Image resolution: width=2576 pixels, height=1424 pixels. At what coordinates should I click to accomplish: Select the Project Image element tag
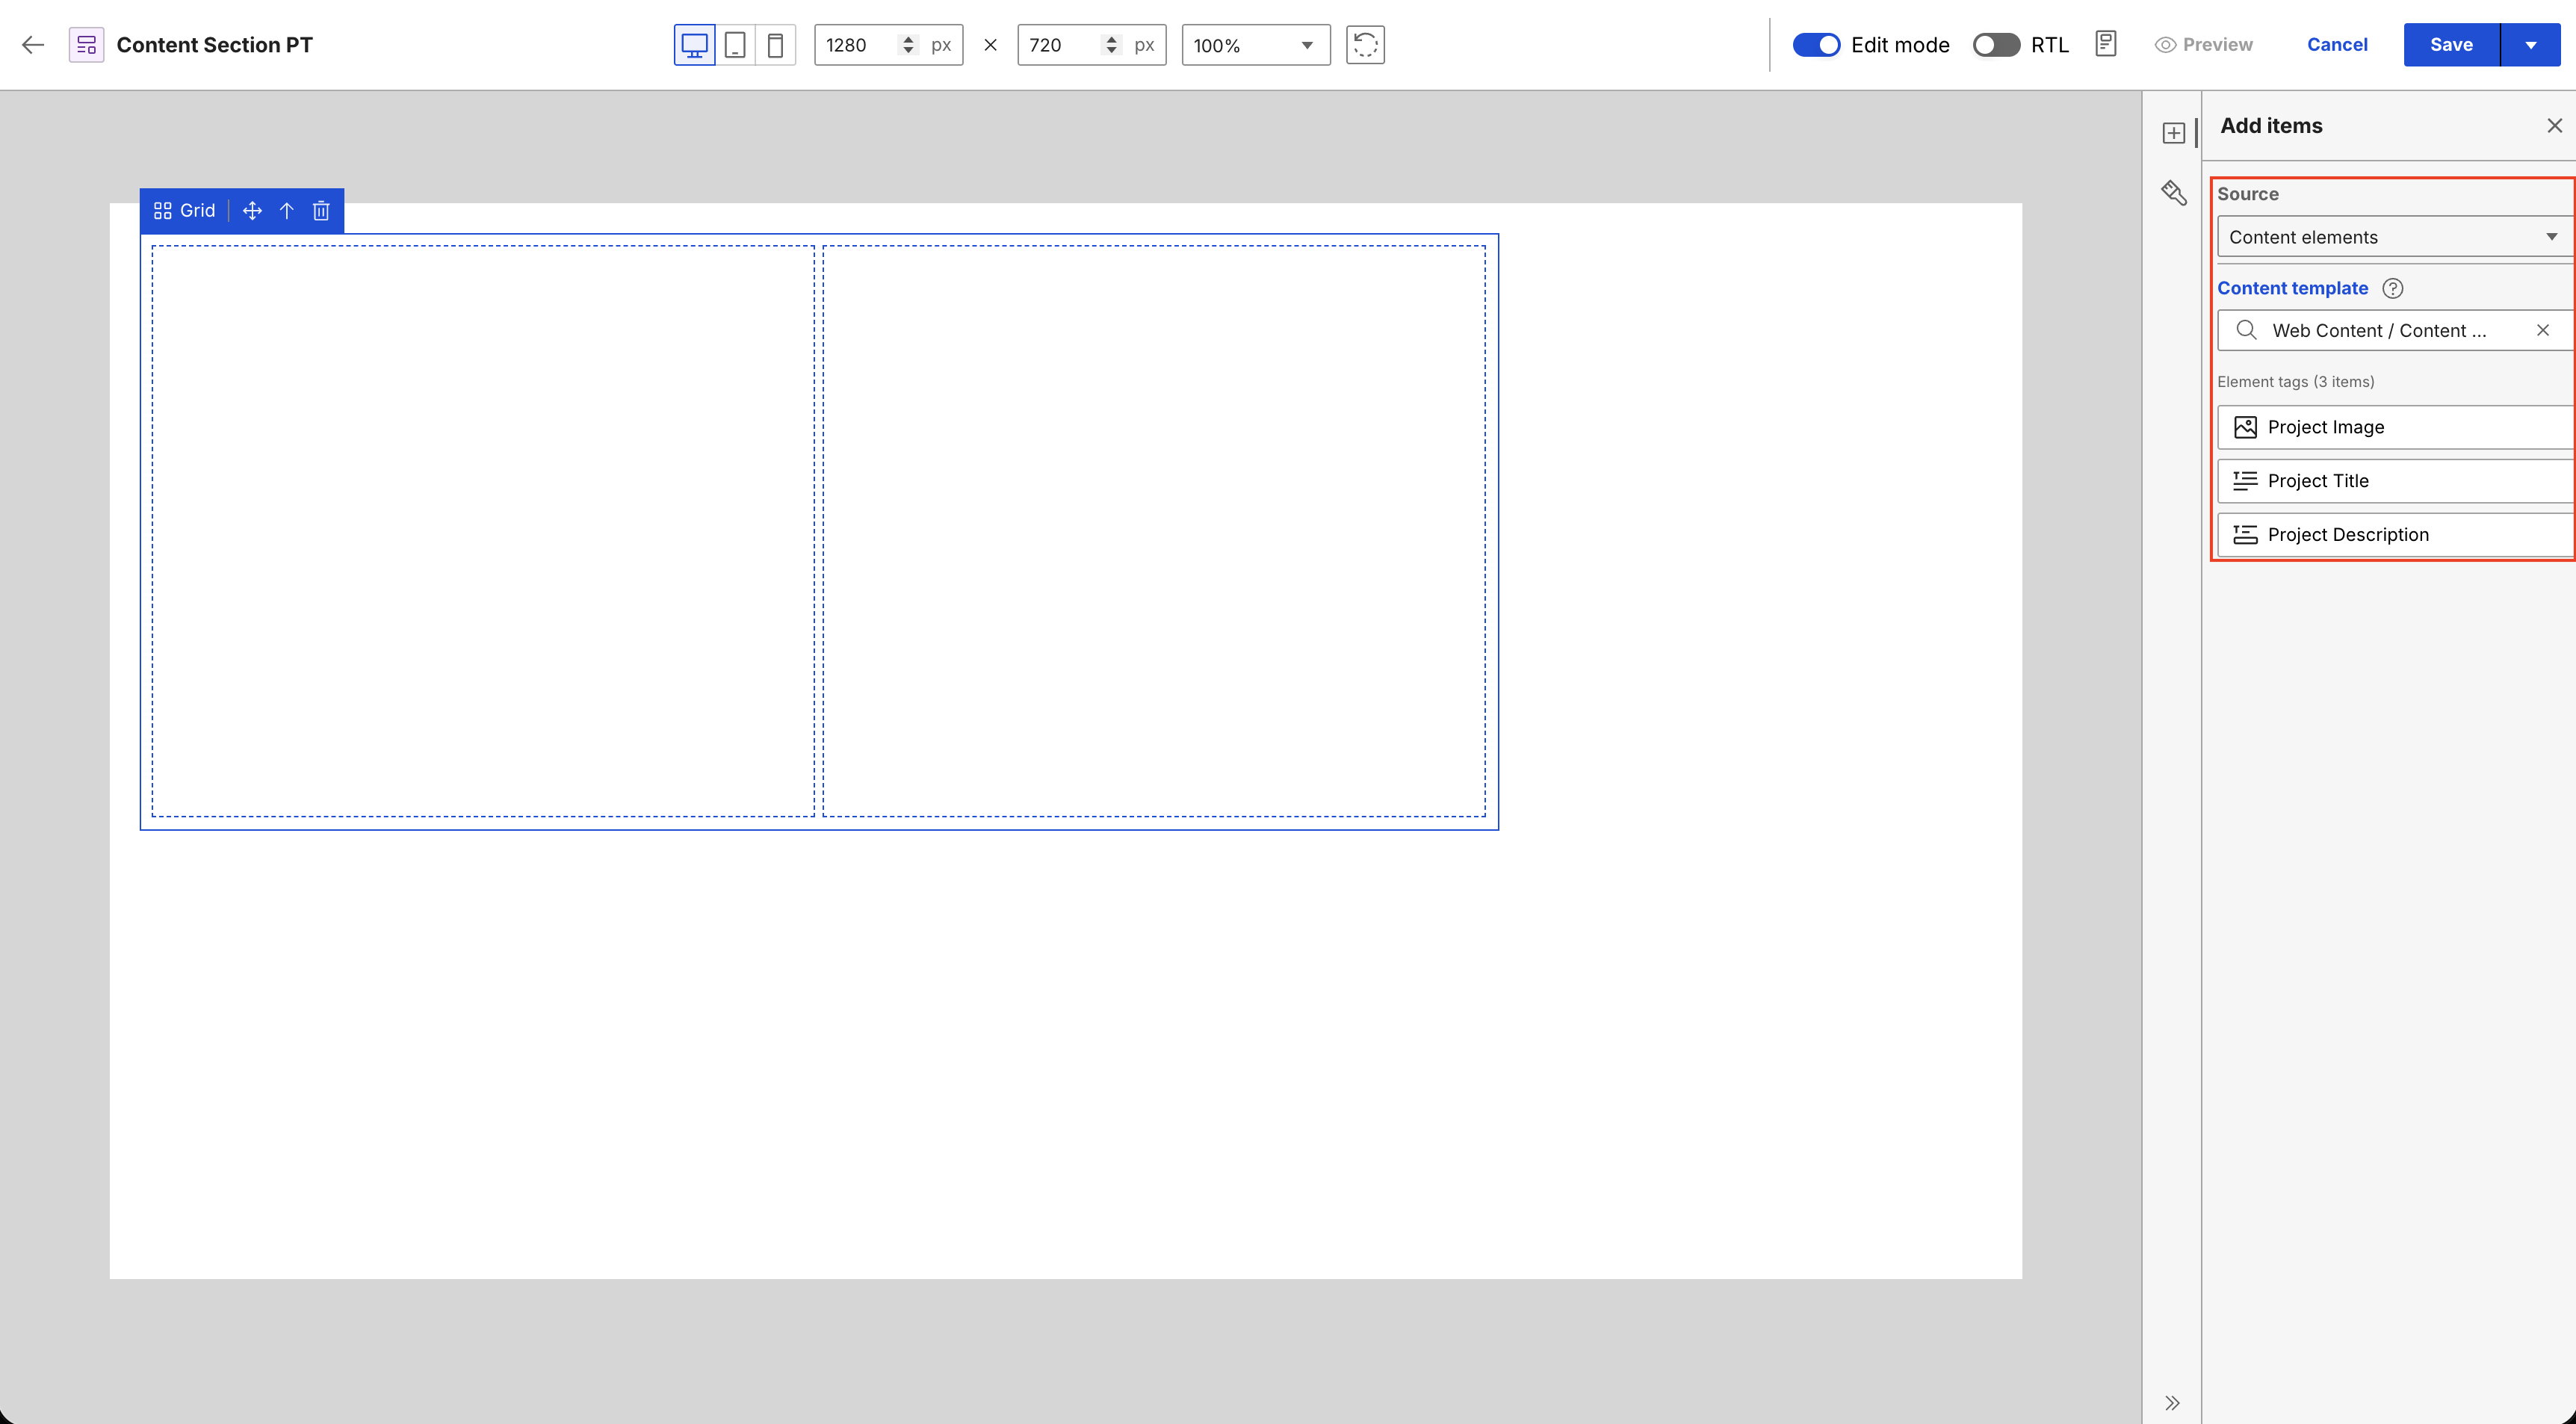pyautogui.click(x=2396, y=427)
